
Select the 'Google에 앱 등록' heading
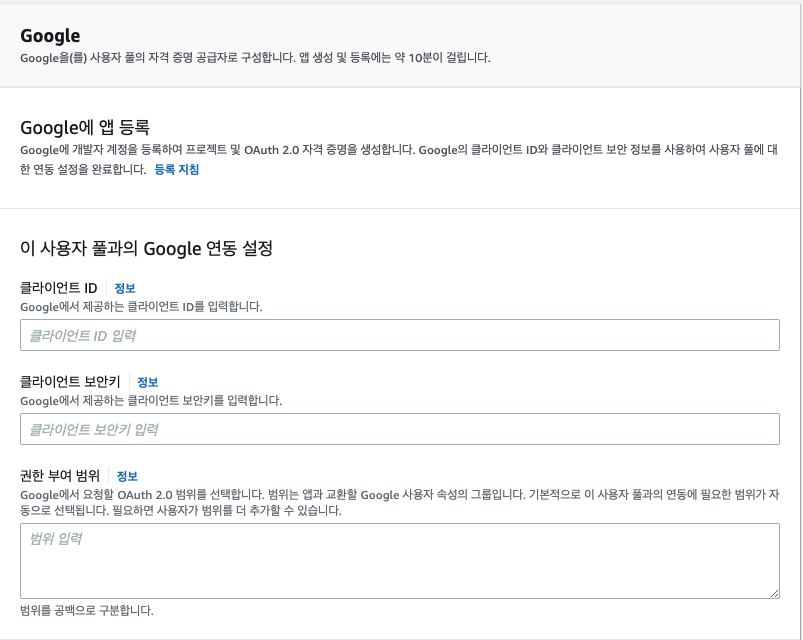[x=85, y=127]
